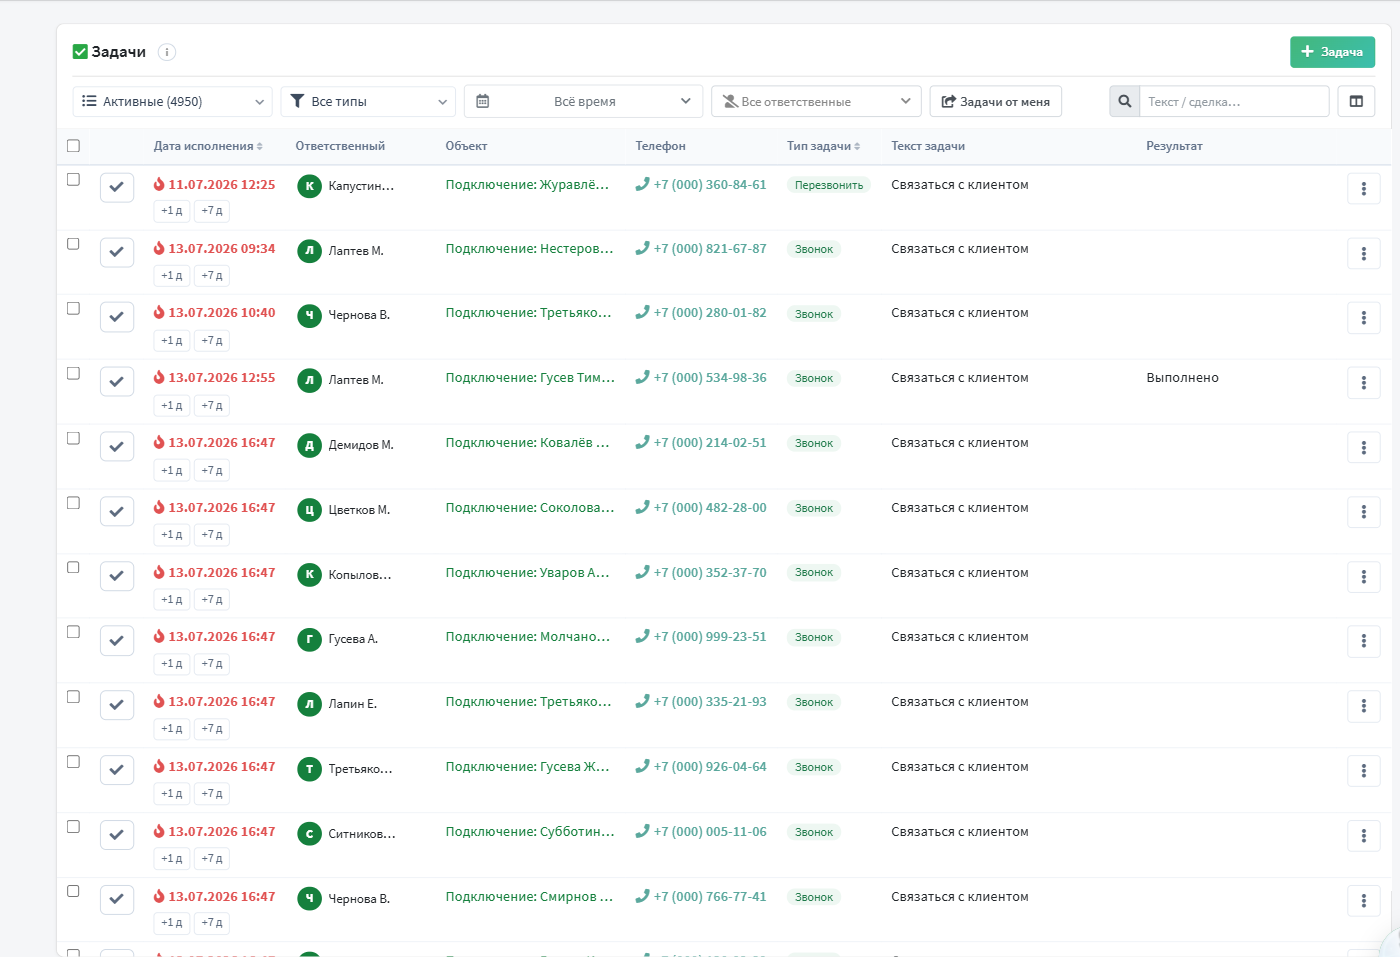1400x957 pixels.
Task: Mark Цветков М. task complete
Action: (117, 511)
